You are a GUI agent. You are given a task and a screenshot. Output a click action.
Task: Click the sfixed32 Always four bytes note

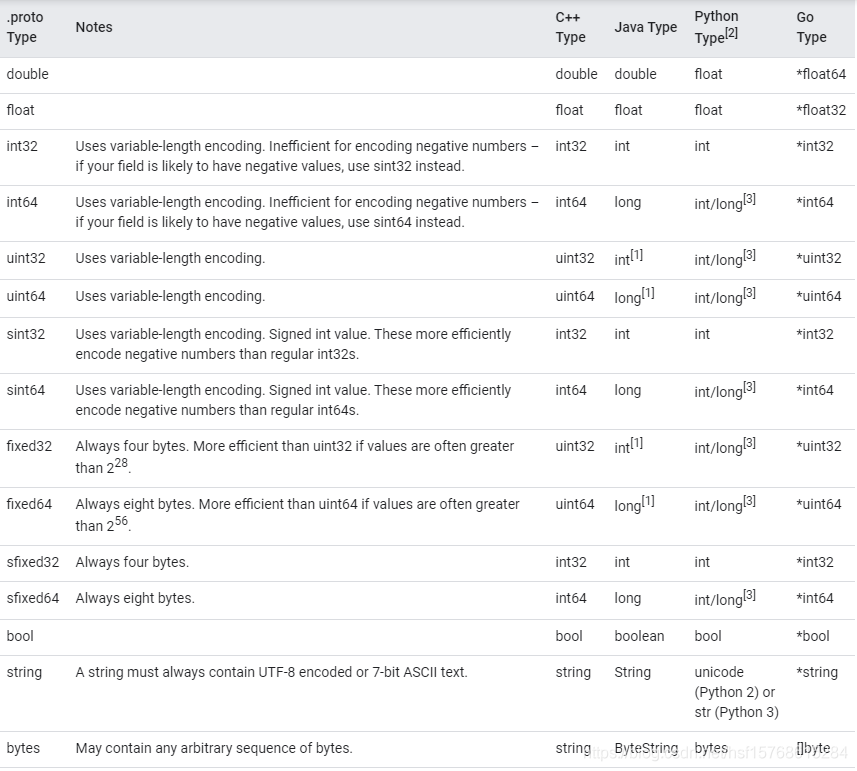pyautogui.click(x=132, y=562)
